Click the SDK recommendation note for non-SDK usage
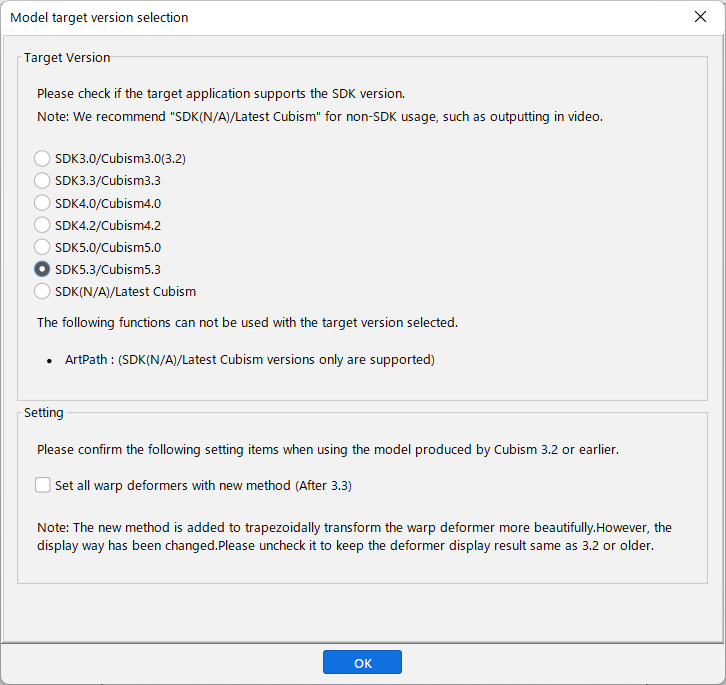The width and height of the screenshot is (726, 685). coord(320,116)
